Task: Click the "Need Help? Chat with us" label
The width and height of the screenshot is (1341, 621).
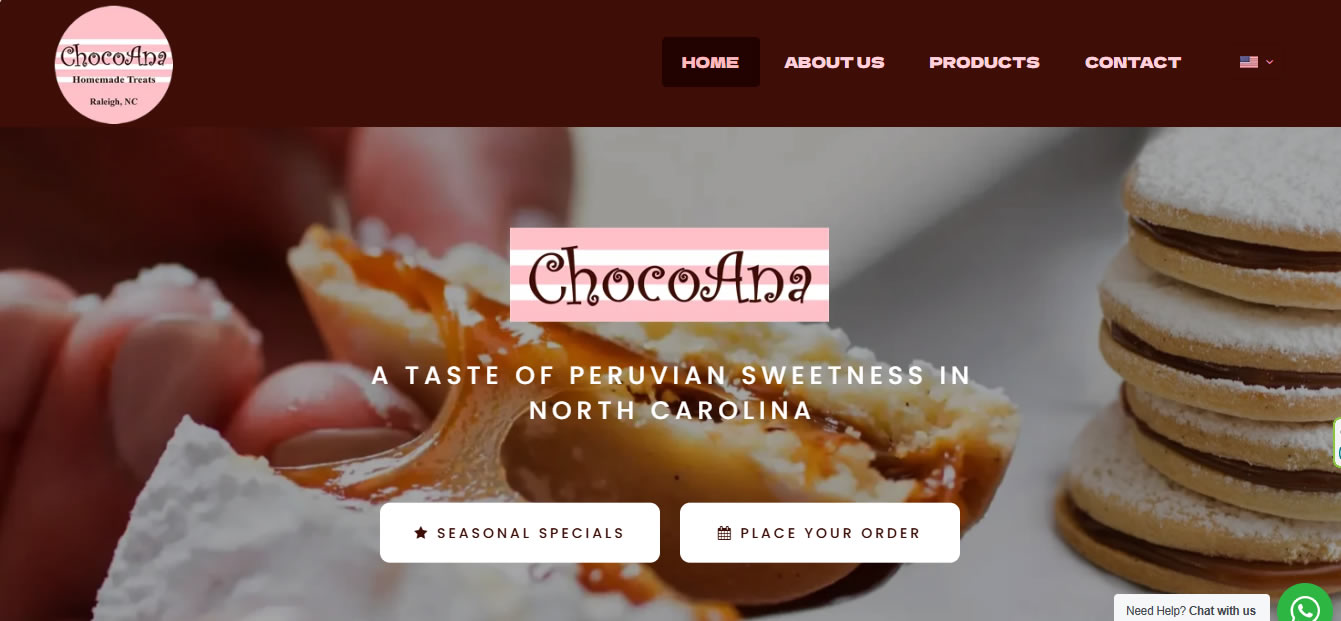Action: click(1191, 611)
